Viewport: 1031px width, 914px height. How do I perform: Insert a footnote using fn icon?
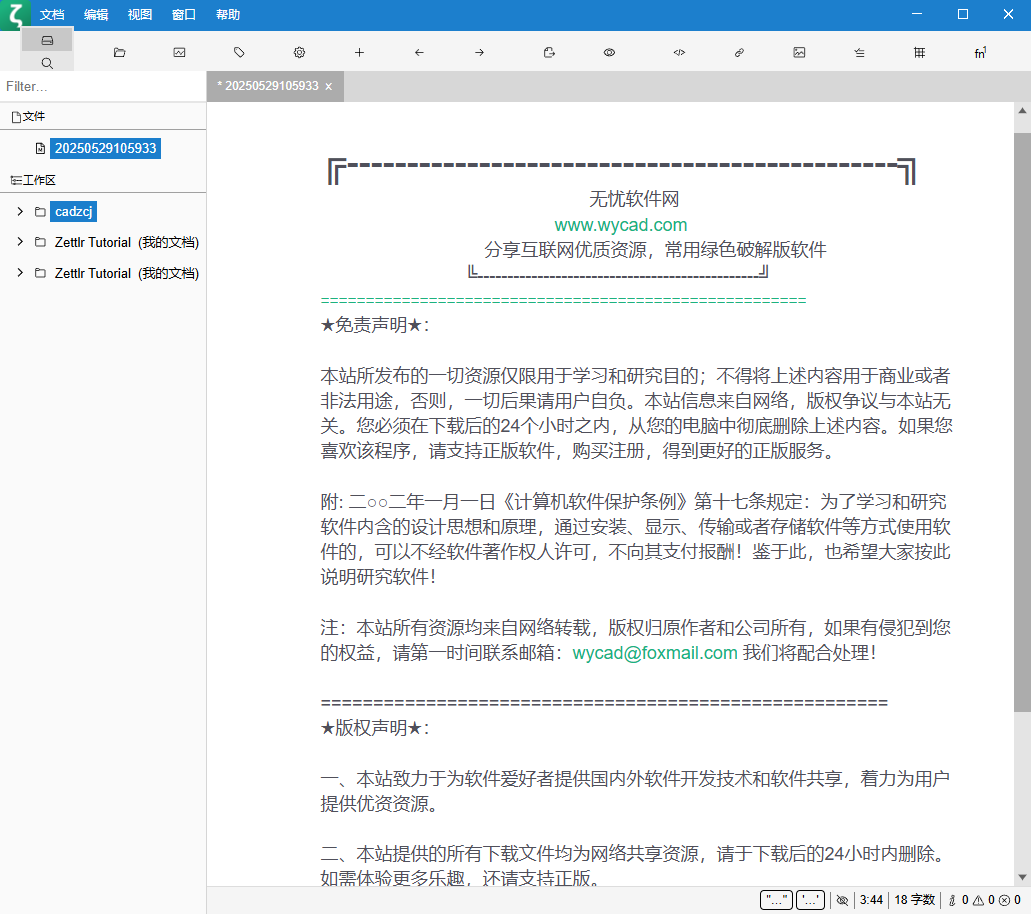[x=980, y=52]
